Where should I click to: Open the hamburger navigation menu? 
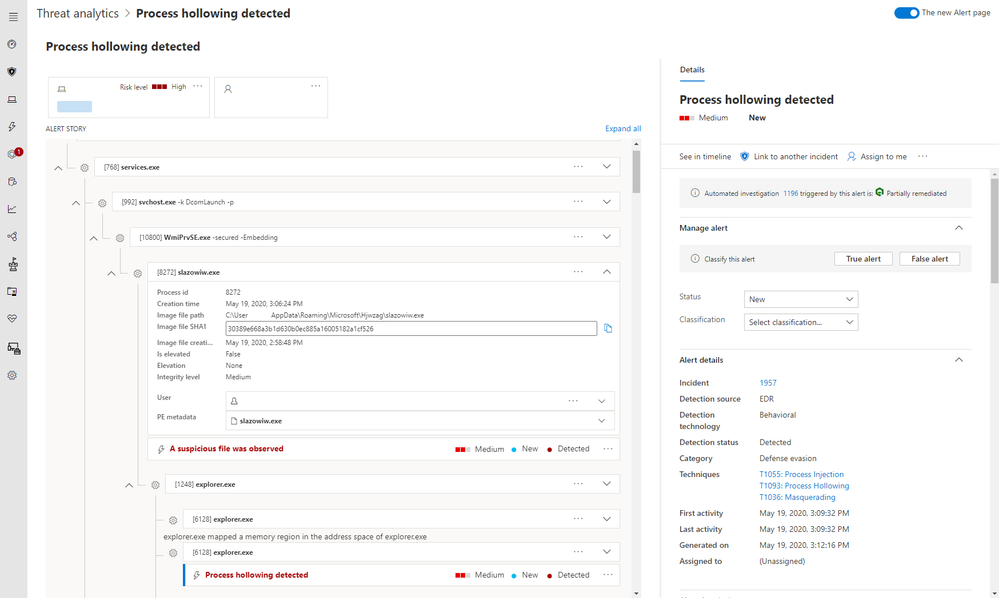pos(13,17)
